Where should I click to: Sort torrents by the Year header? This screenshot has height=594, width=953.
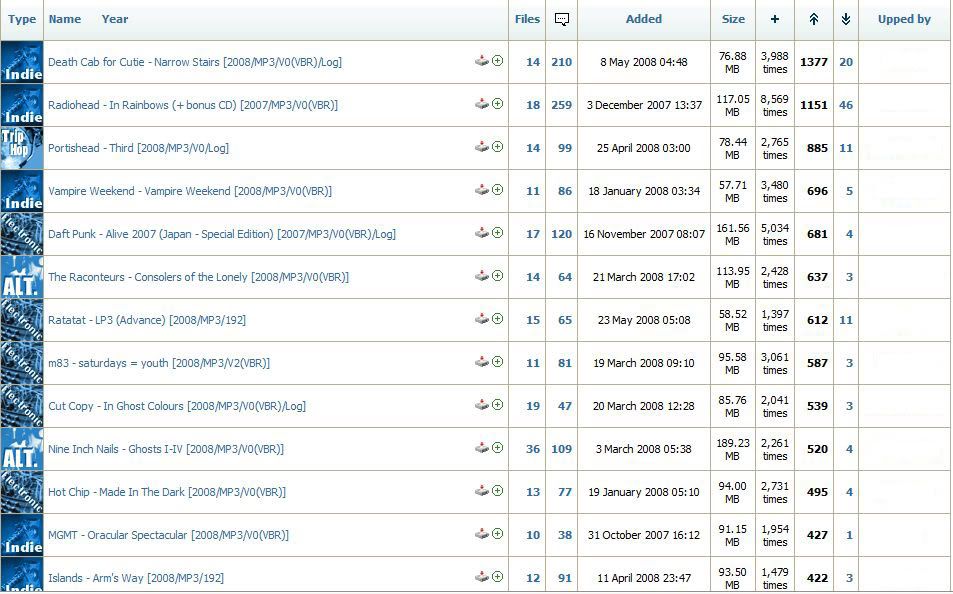pyautogui.click(x=115, y=19)
